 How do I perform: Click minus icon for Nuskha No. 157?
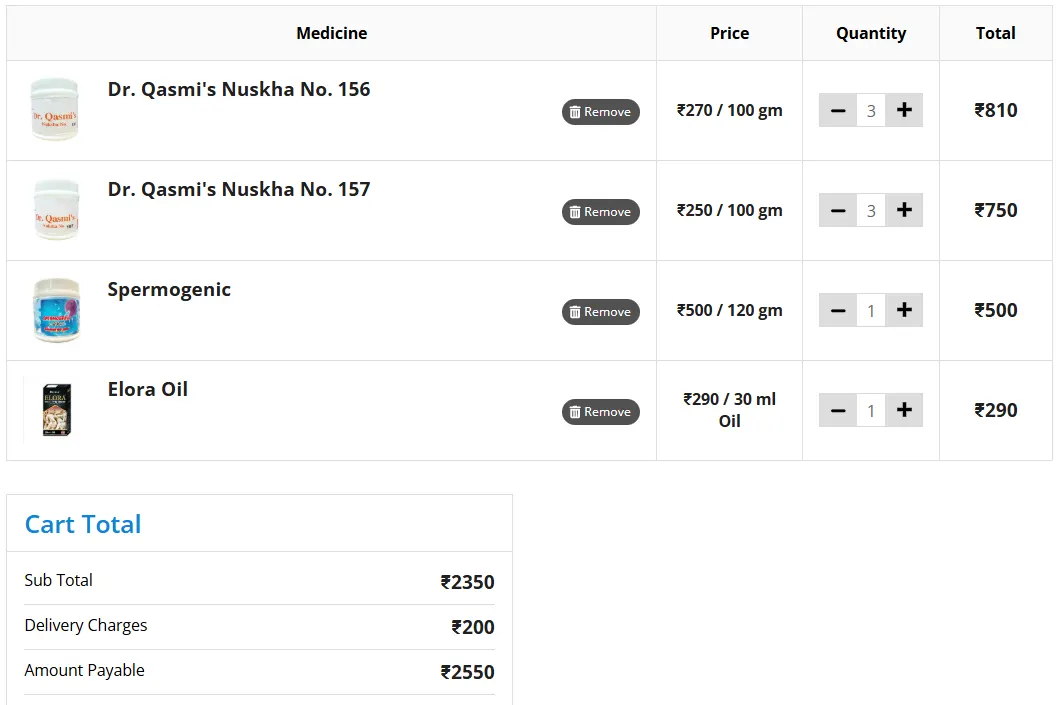(x=838, y=210)
